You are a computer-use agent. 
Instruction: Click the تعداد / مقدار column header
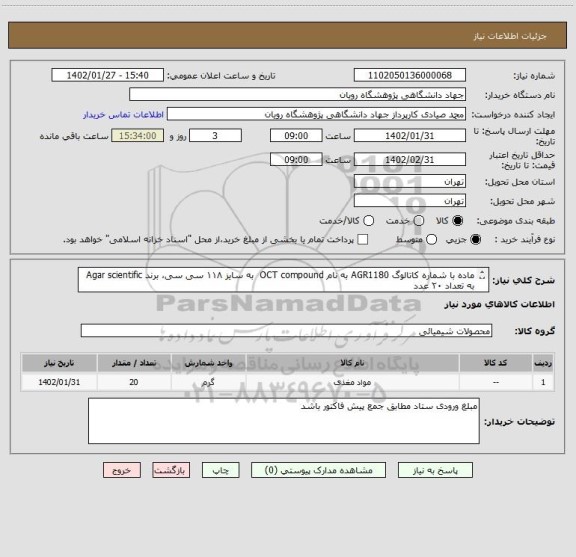(134, 363)
